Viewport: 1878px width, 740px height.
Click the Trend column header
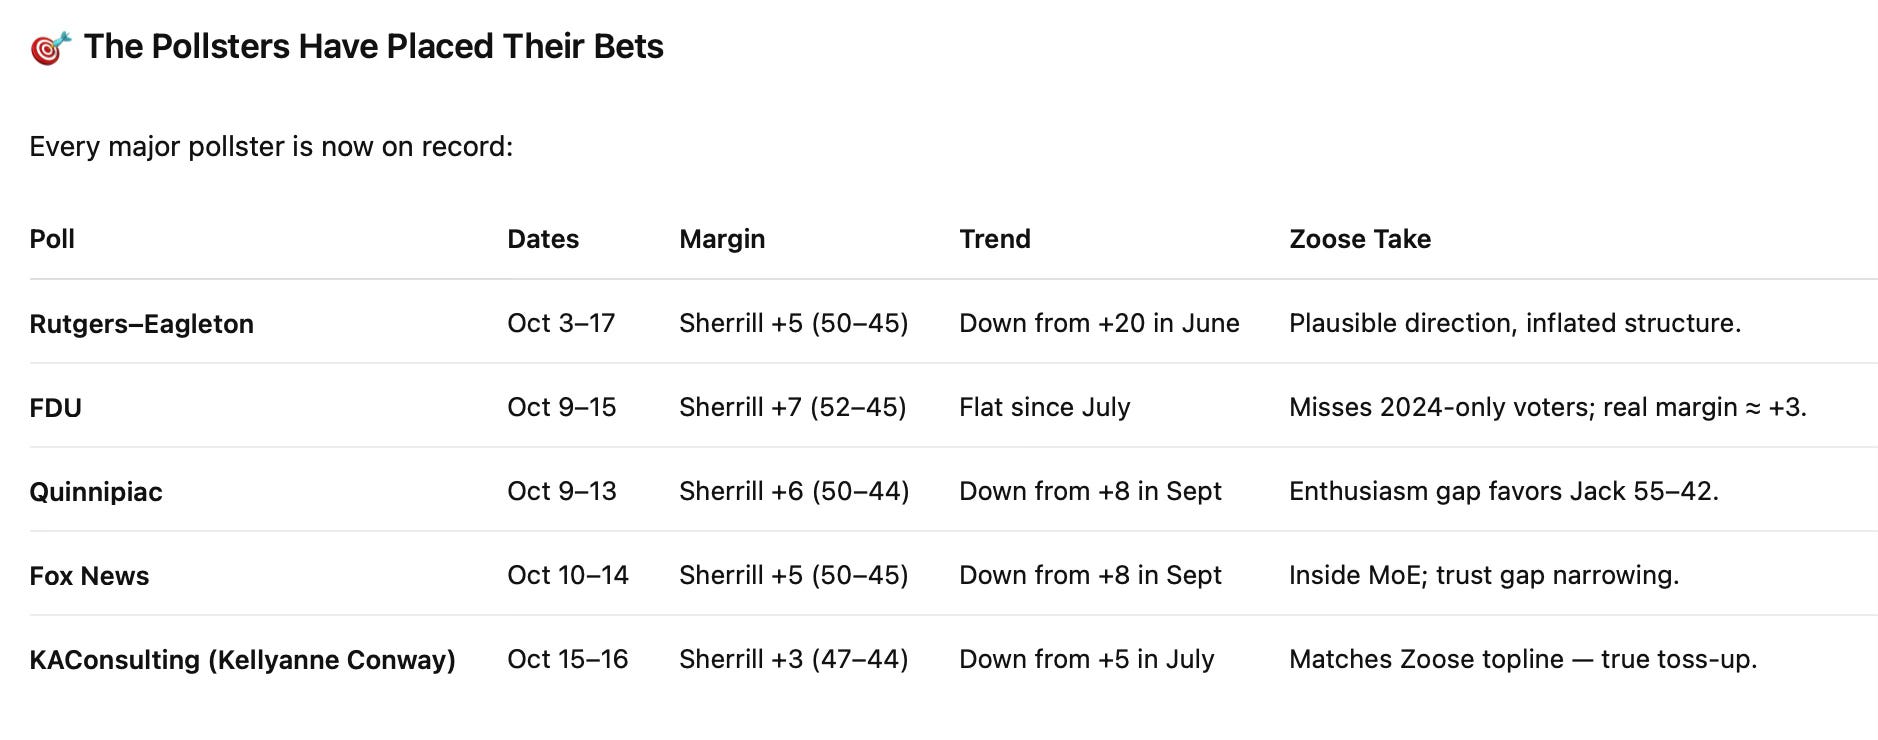tap(995, 239)
